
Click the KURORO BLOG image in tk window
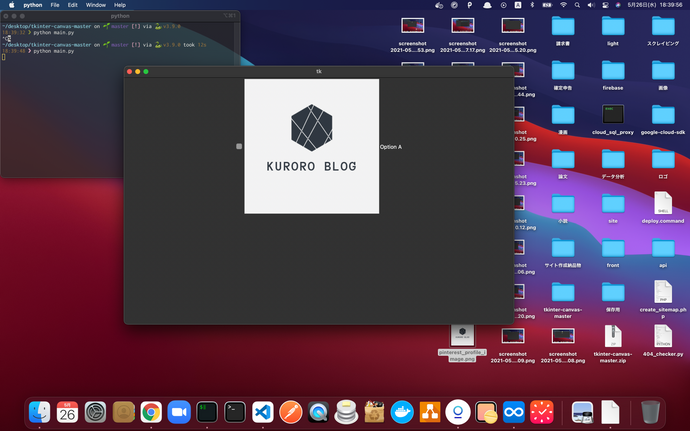[x=312, y=146]
